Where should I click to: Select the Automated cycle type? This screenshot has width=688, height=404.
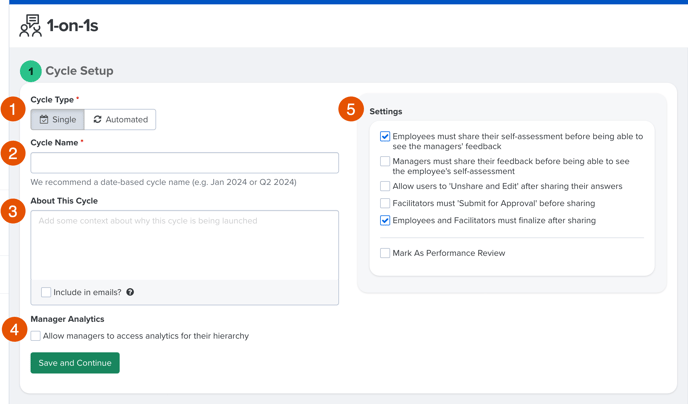click(120, 119)
